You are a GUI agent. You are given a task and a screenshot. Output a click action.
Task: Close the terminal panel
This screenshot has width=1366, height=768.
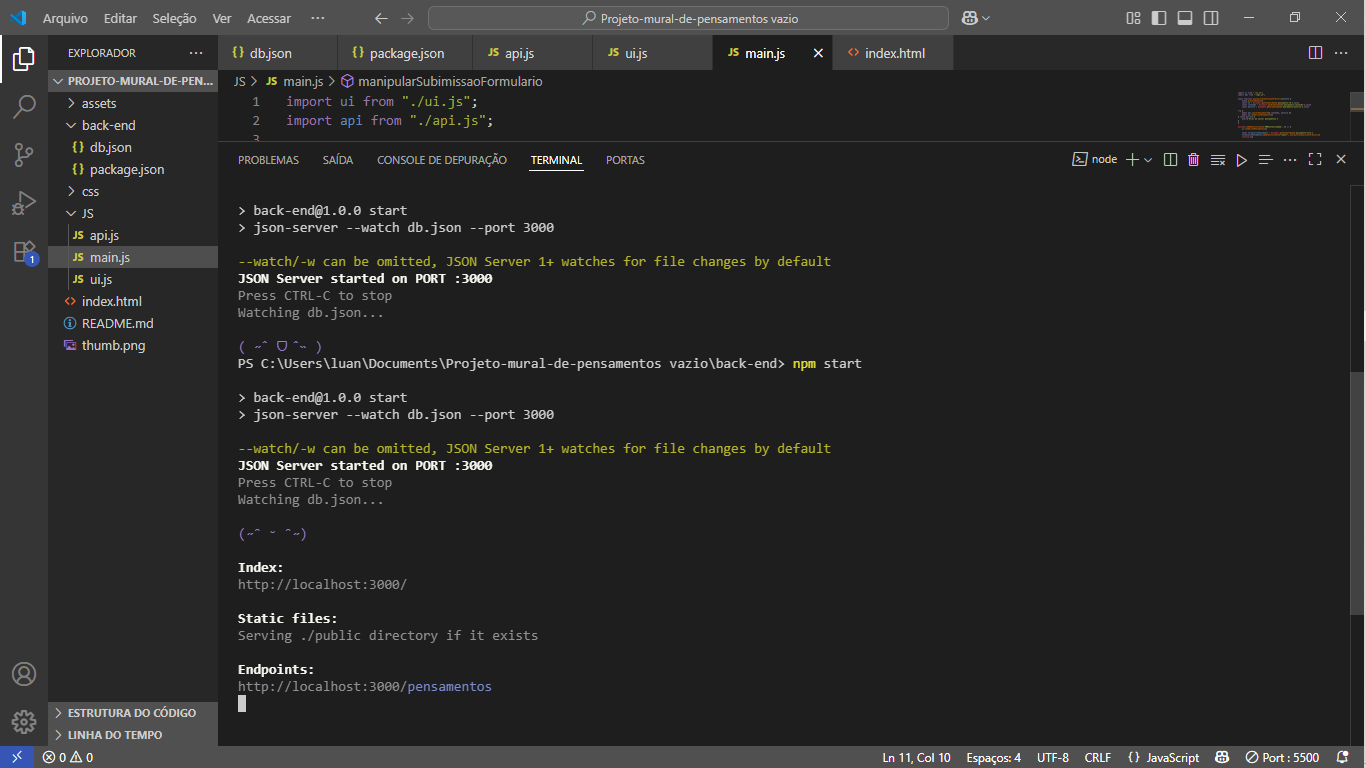coord(1341,160)
